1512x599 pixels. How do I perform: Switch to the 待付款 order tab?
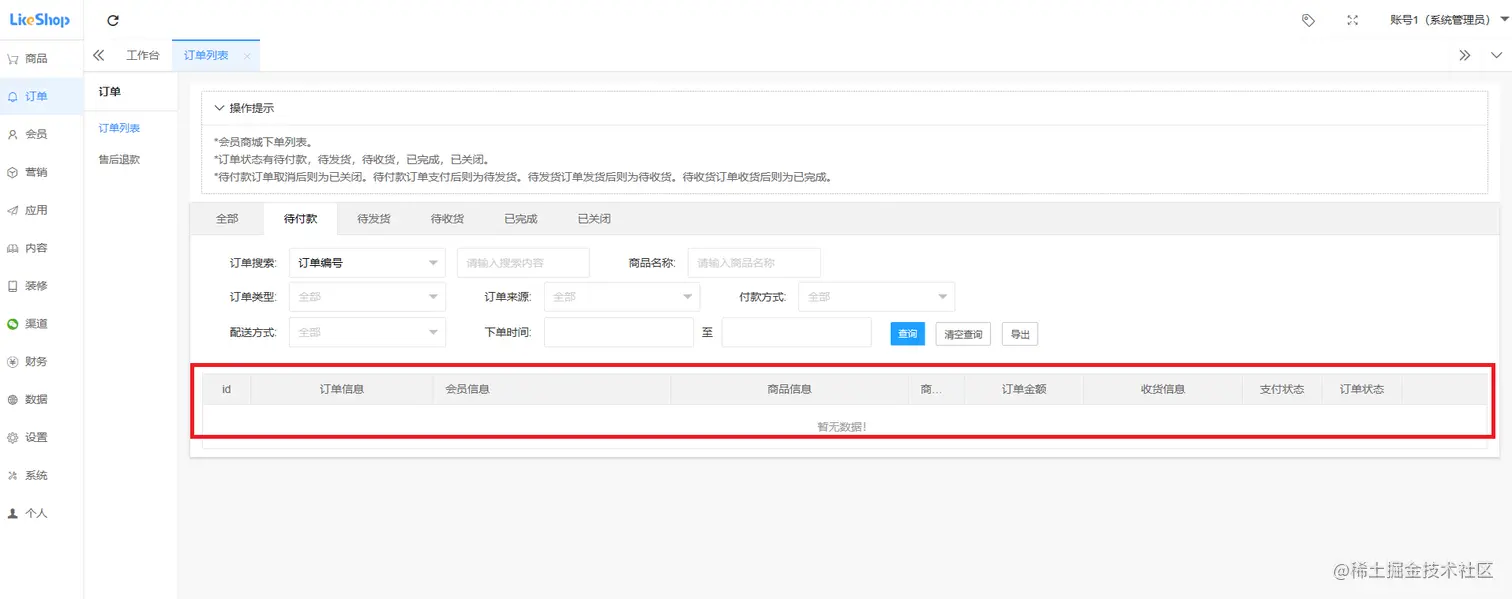click(x=300, y=218)
